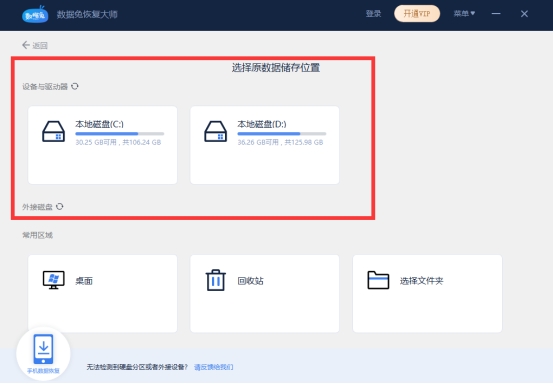Open the 请反馈给我们 feedback link
The height and width of the screenshot is (384, 553).
pos(214,367)
